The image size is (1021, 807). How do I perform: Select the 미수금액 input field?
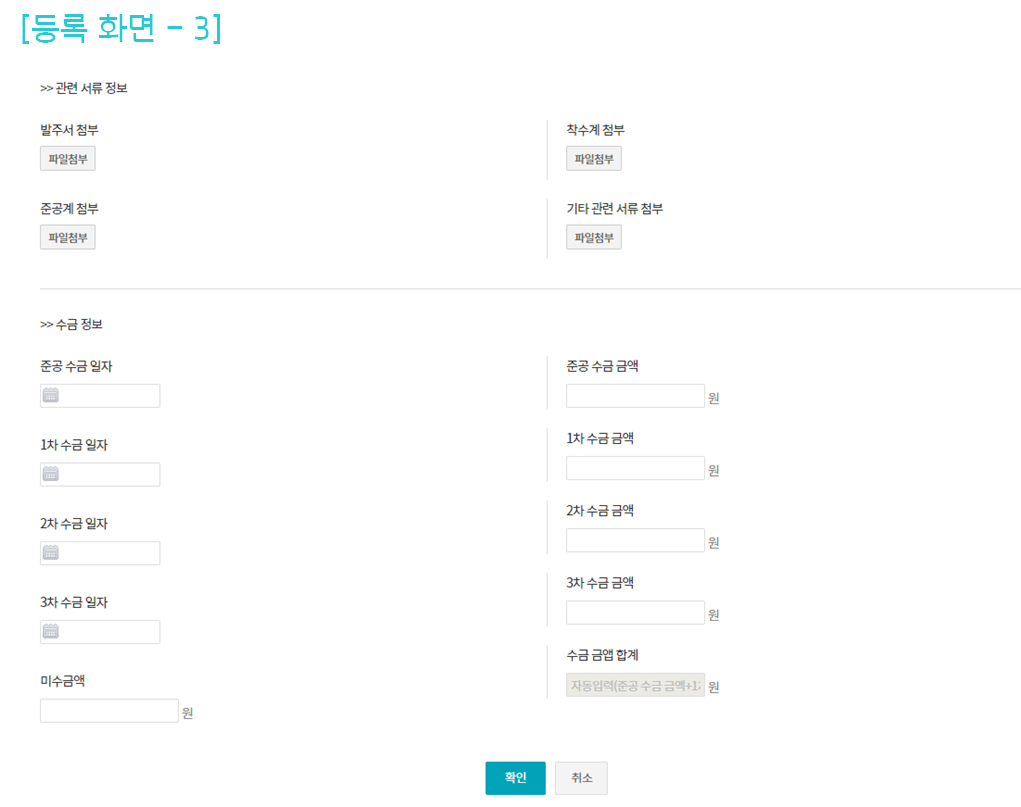coord(109,711)
